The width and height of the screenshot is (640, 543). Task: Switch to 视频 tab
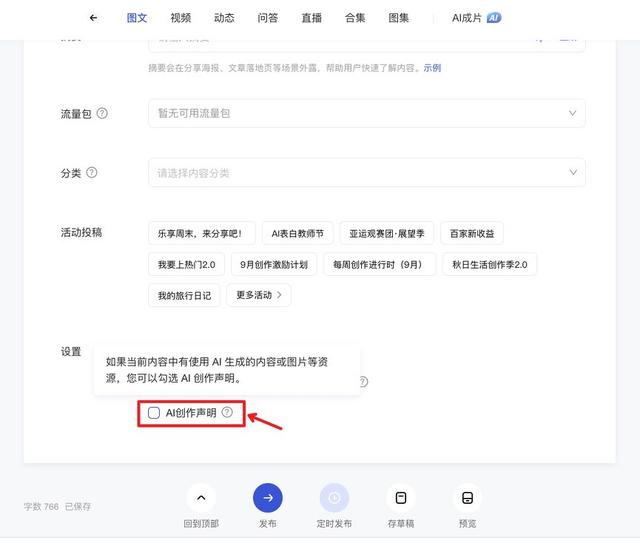point(180,18)
